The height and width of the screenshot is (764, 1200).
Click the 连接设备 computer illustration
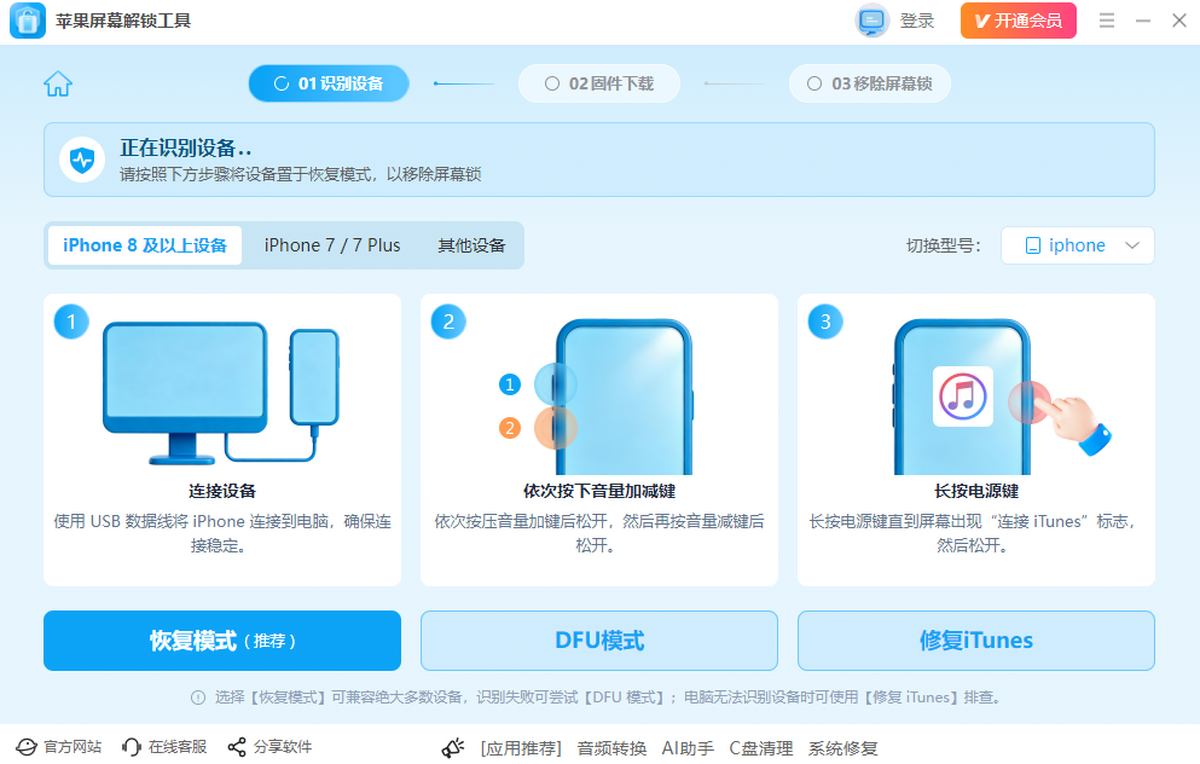tap(222, 393)
